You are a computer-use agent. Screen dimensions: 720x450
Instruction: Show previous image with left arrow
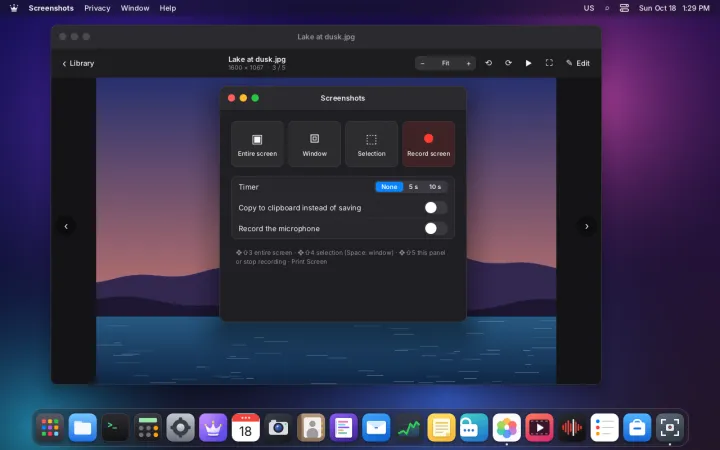[66, 226]
